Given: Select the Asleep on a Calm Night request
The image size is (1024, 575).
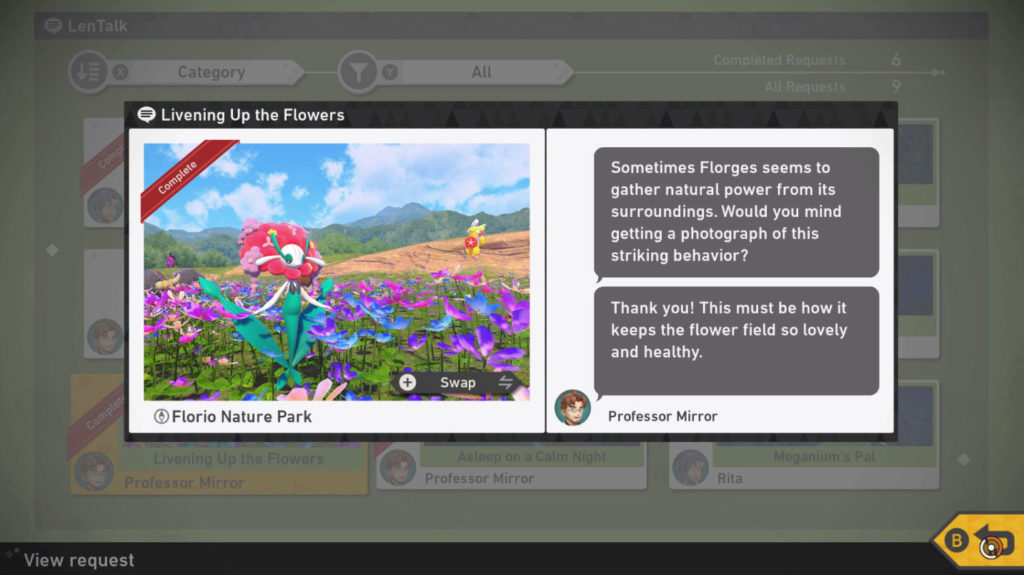Looking at the screenshot, I should 511,467.
